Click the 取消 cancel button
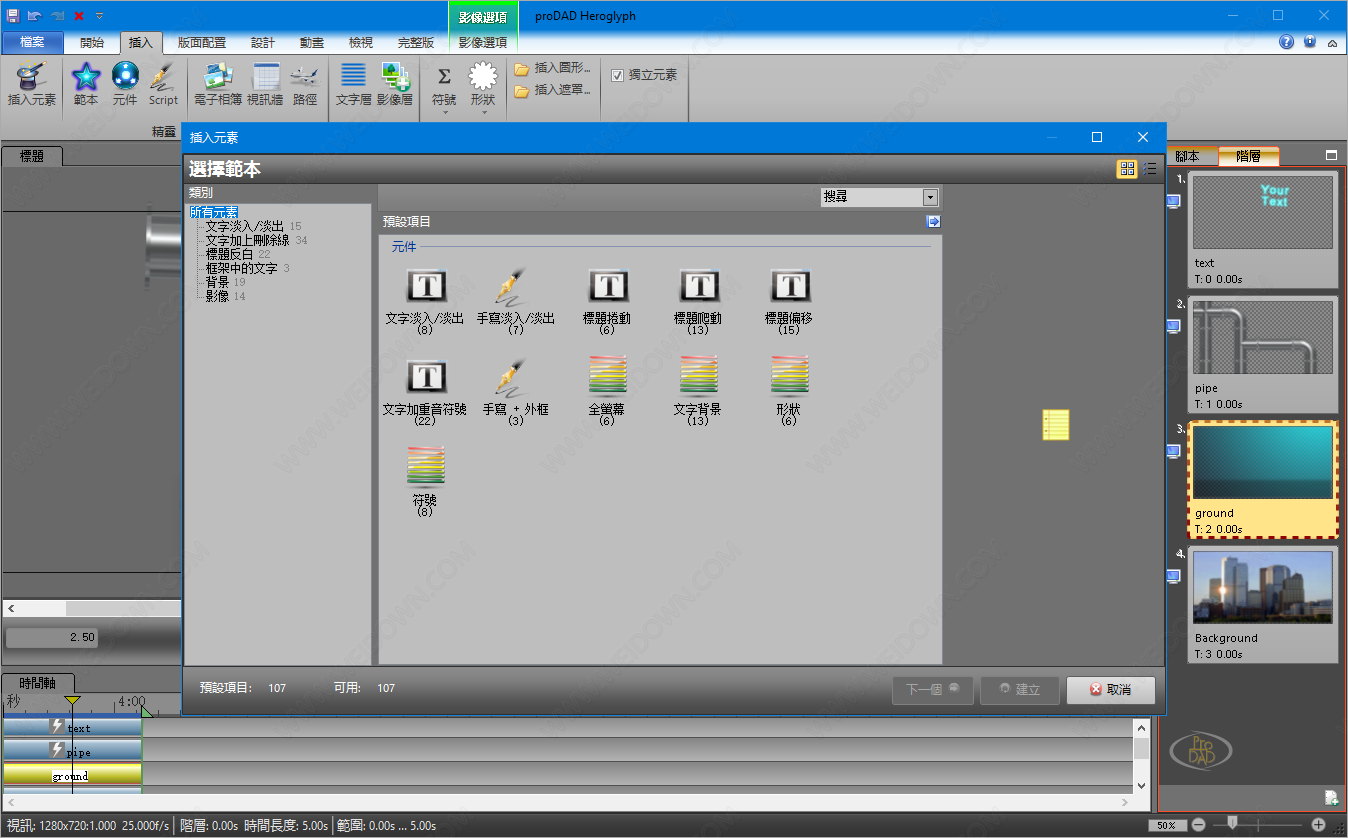This screenshot has height=838, width=1348. click(x=1111, y=690)
